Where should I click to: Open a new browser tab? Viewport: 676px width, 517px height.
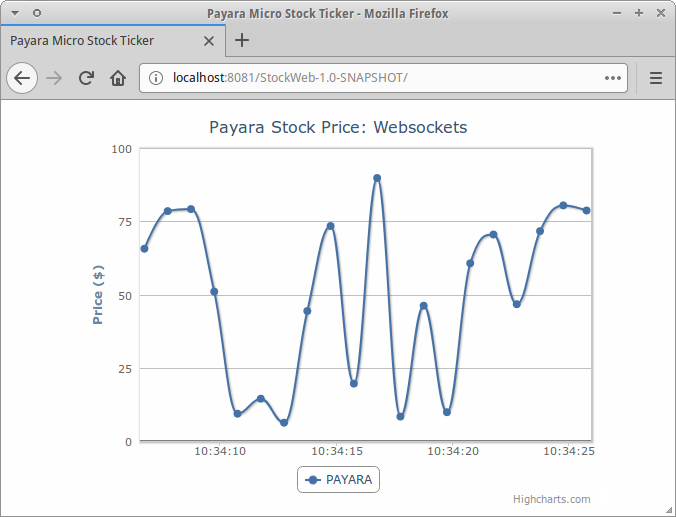click(242, 41)
